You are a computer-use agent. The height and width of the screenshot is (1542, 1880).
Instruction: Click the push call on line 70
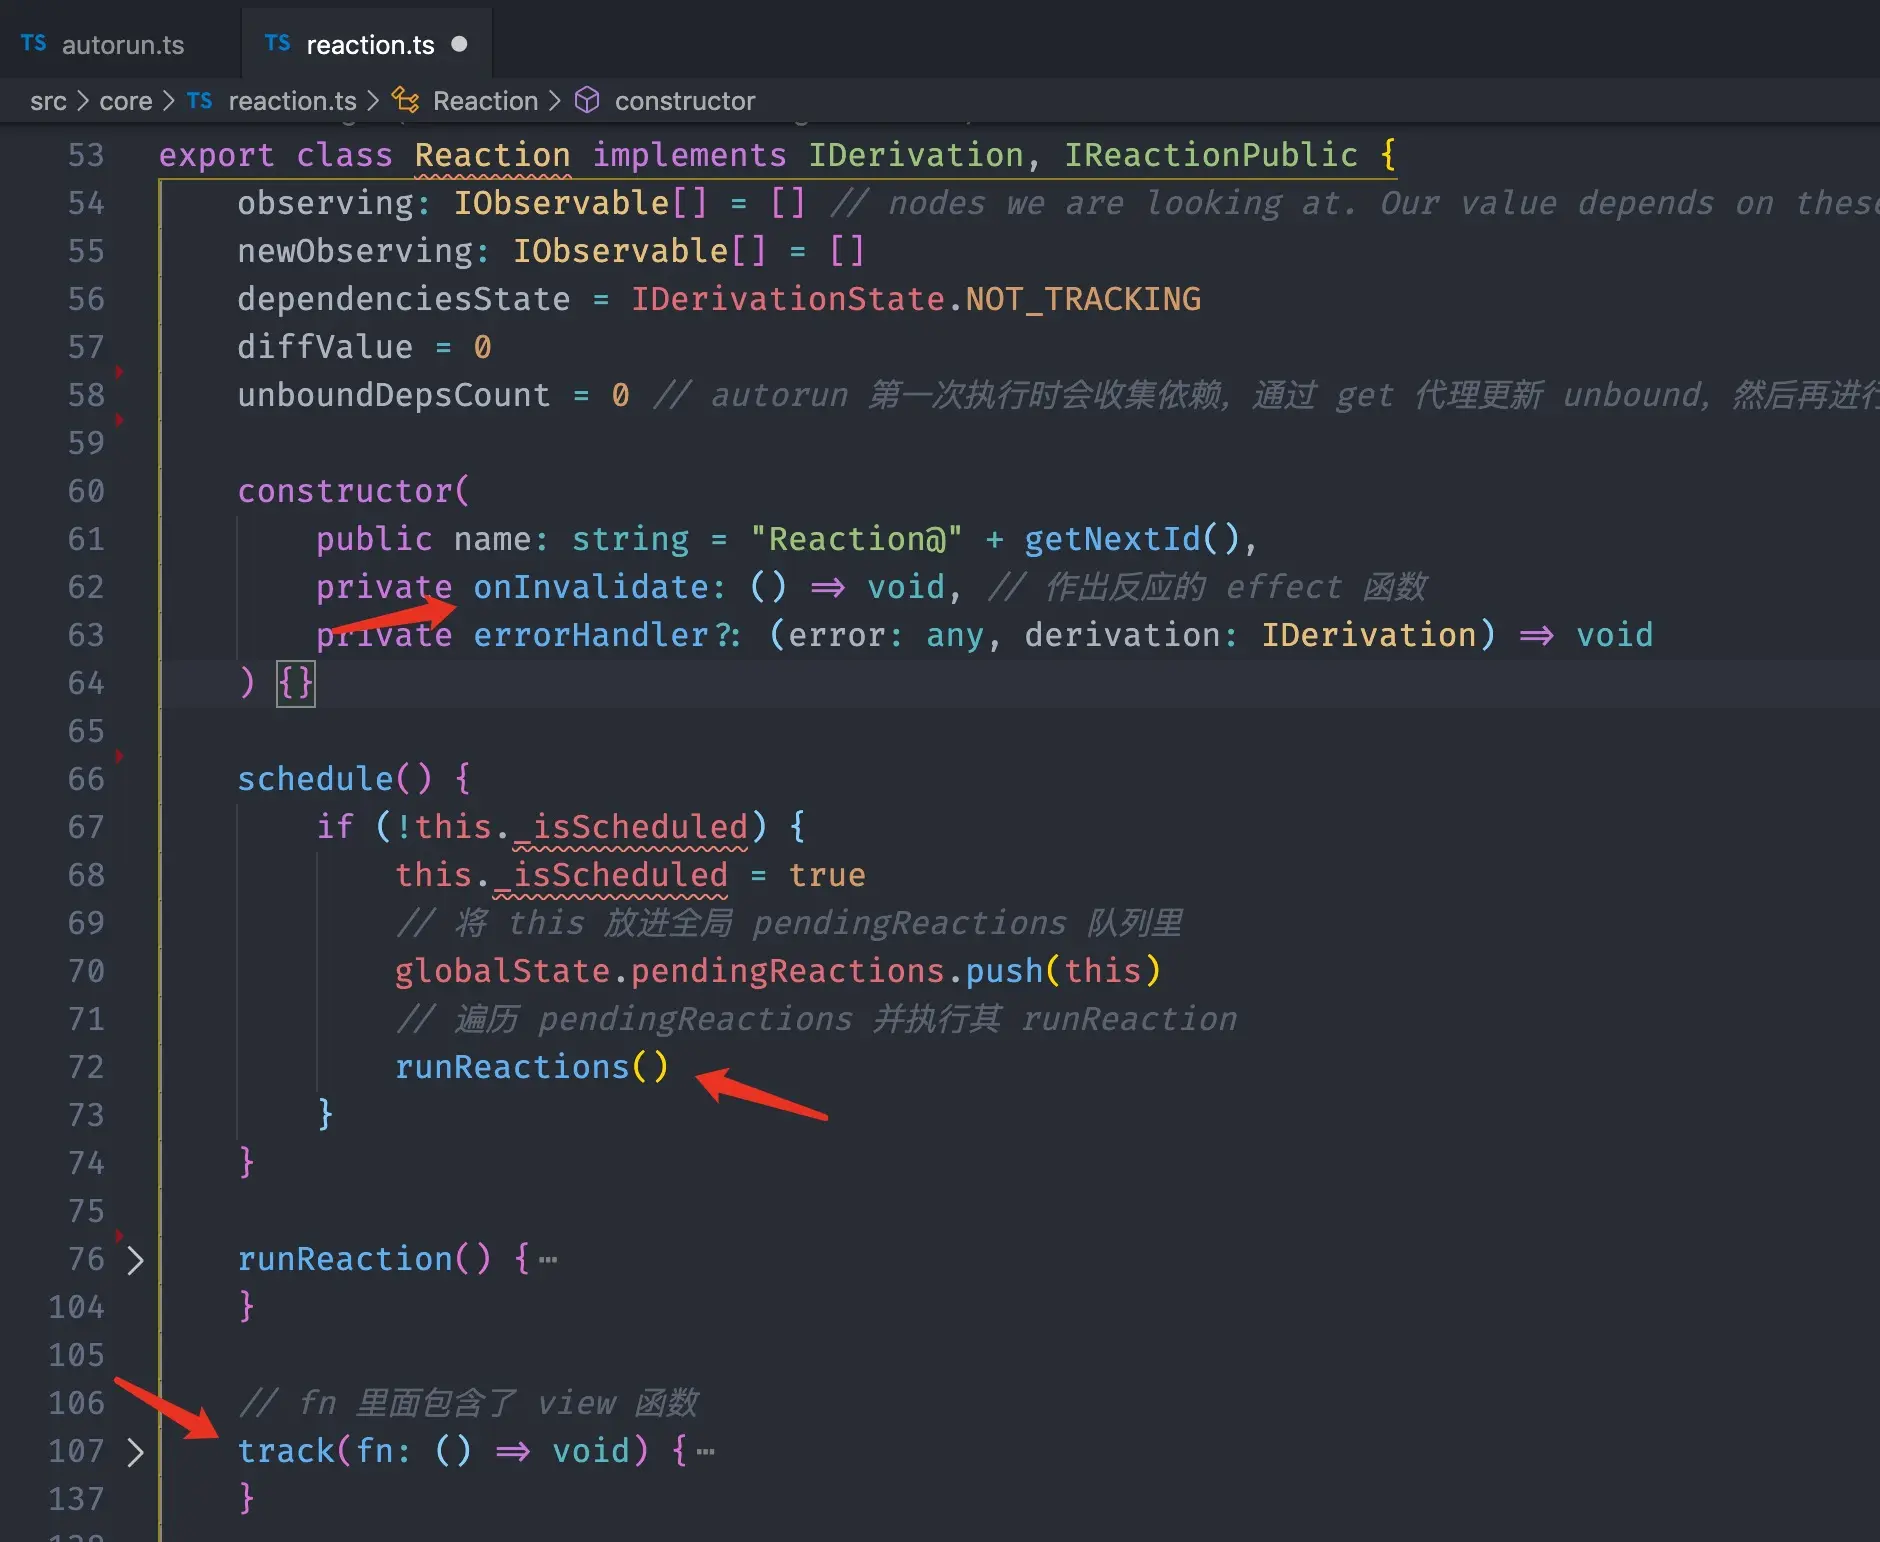click(1004, 972)
